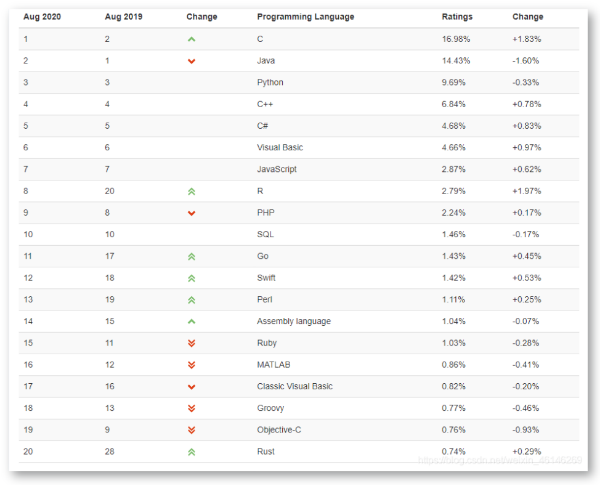Click the double green up arrow for R
The width and height of the screenshot is (600, 485).
[191, 191]
